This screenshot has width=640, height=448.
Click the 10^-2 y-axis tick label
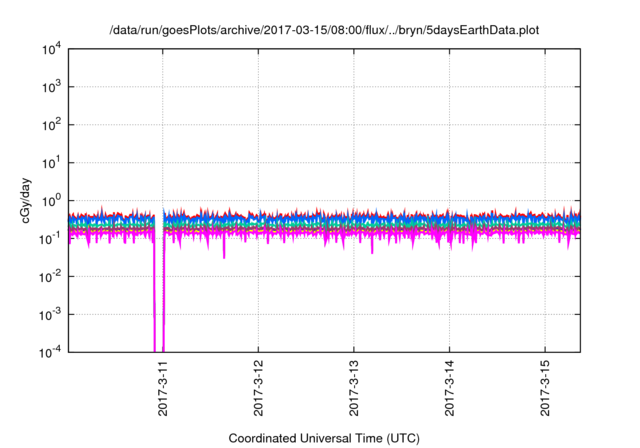[50, 277]
